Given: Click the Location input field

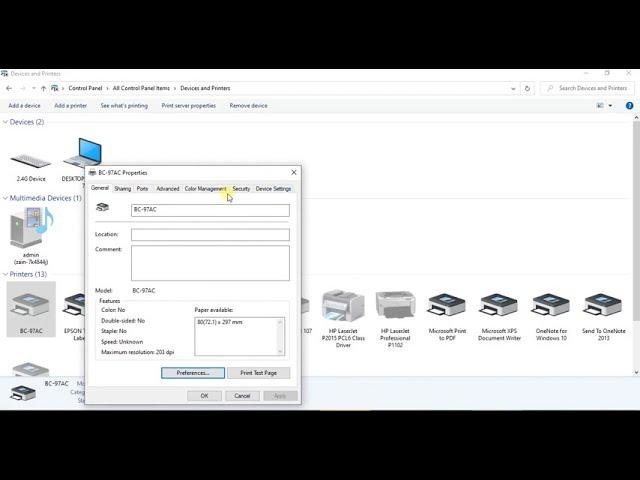Looking at the screenshot, I should 210,234.
